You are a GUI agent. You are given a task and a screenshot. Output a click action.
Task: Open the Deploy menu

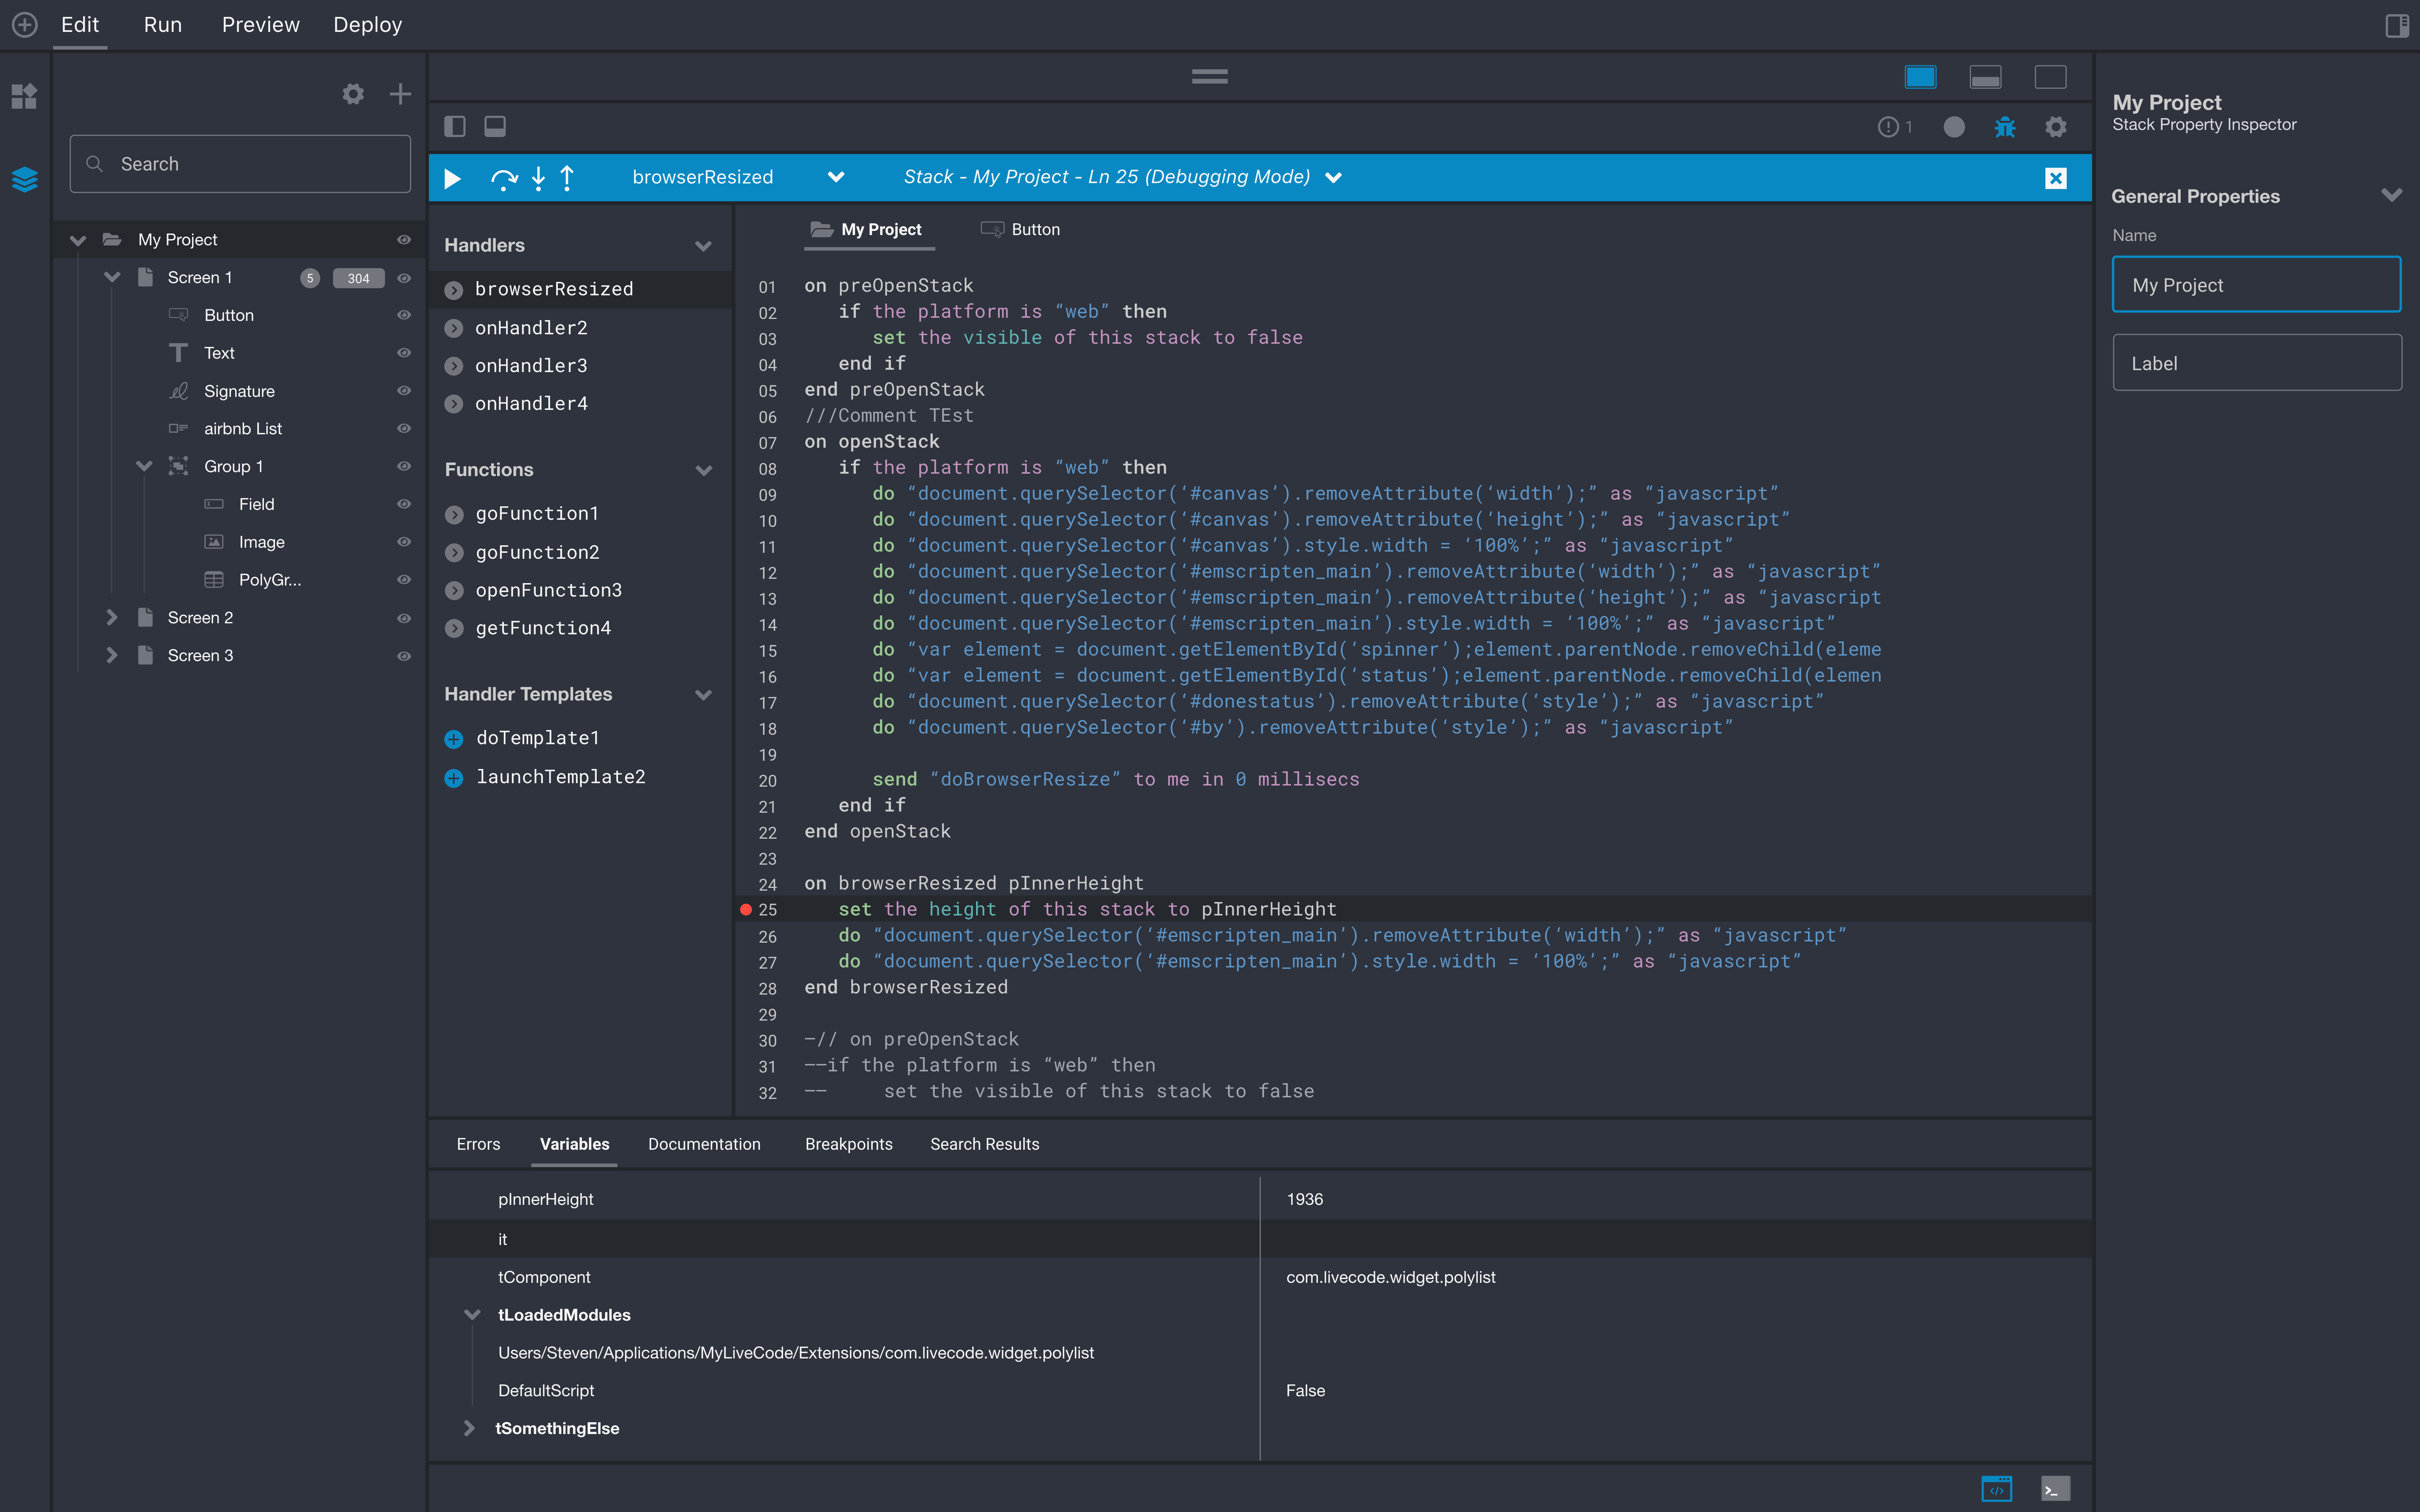367,25
